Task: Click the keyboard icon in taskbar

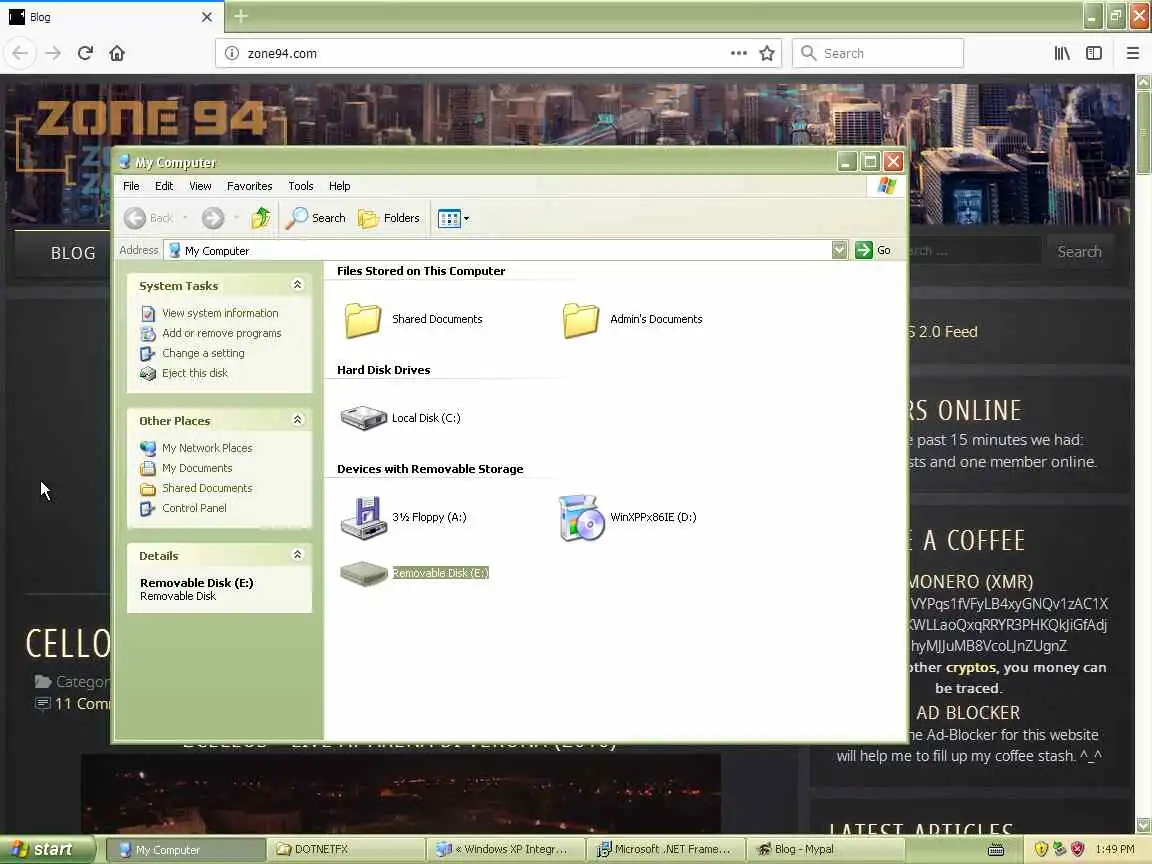Action: click(x=996, y=850)
